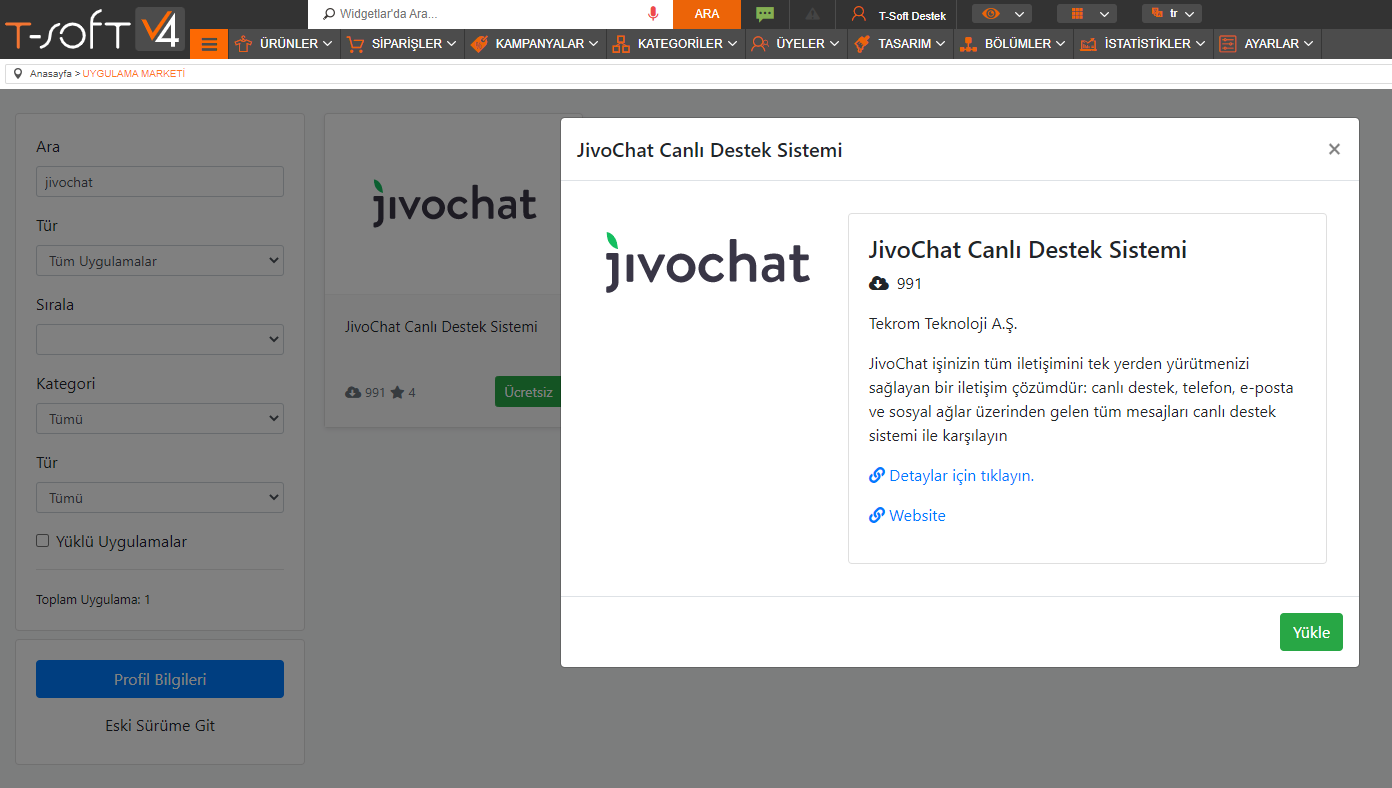Open the tr language dropdown
This screenshot has height=788, width=1392.
coord(1172,14)
